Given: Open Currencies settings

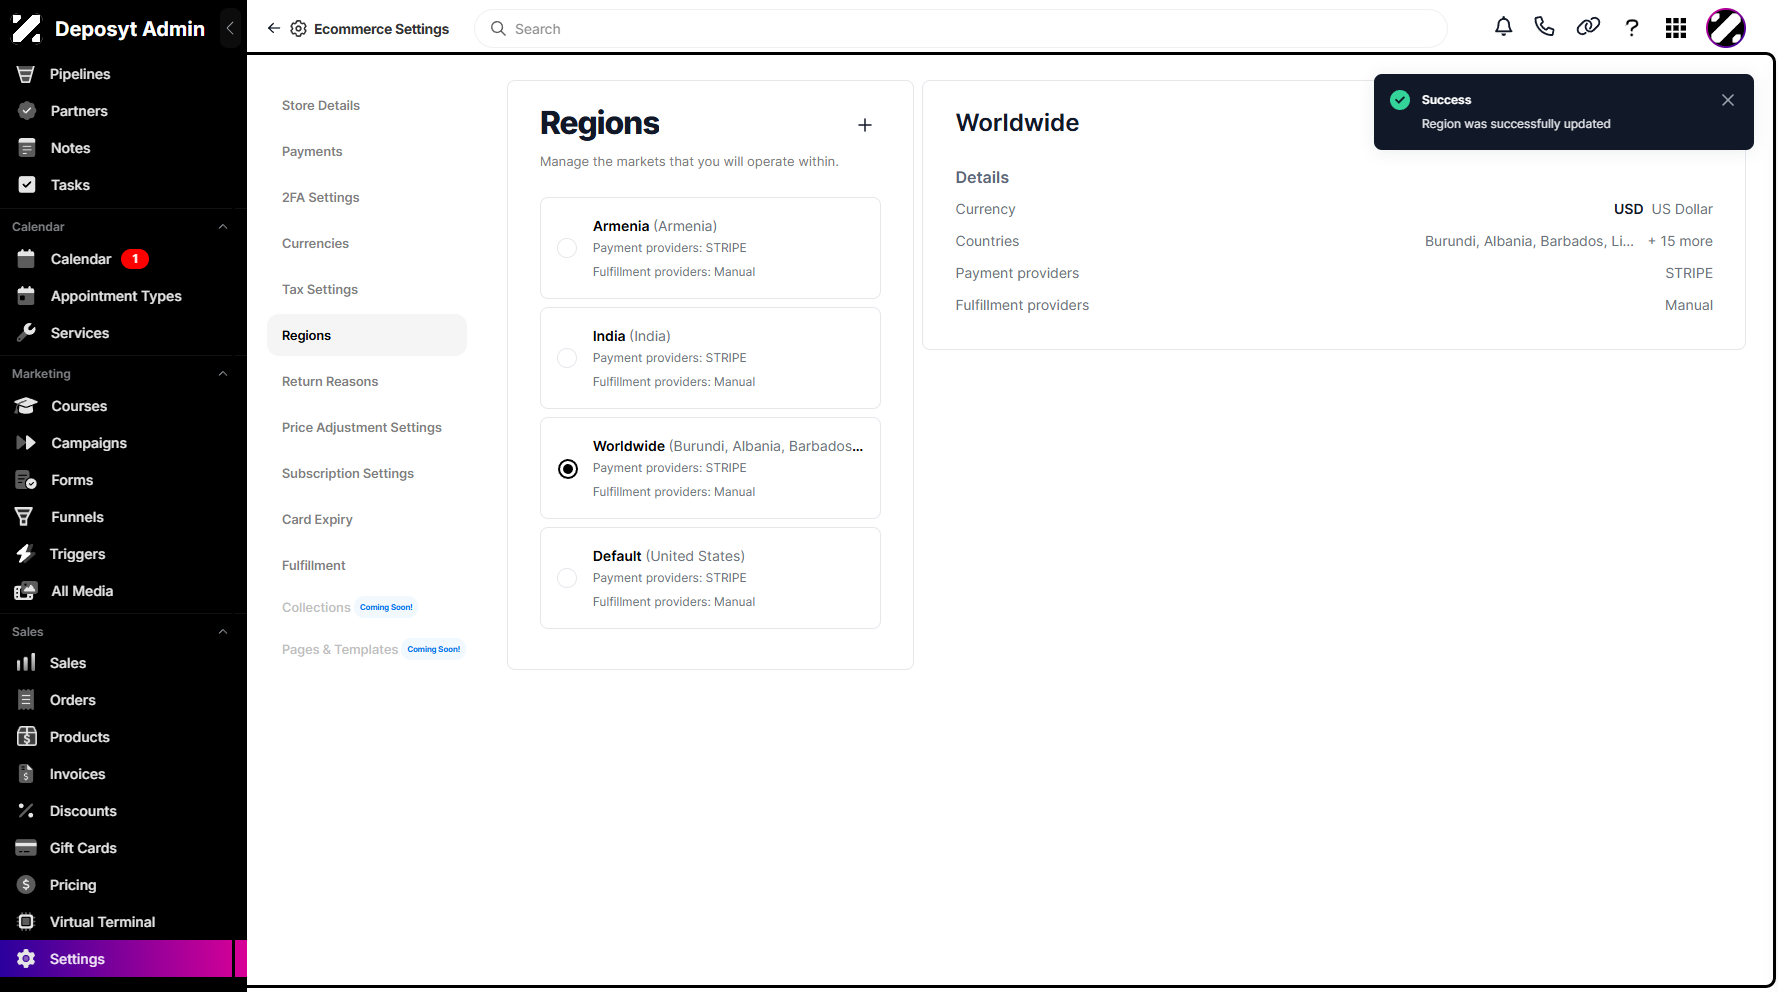Looking at the screenshot, I should tap(316, 243).
